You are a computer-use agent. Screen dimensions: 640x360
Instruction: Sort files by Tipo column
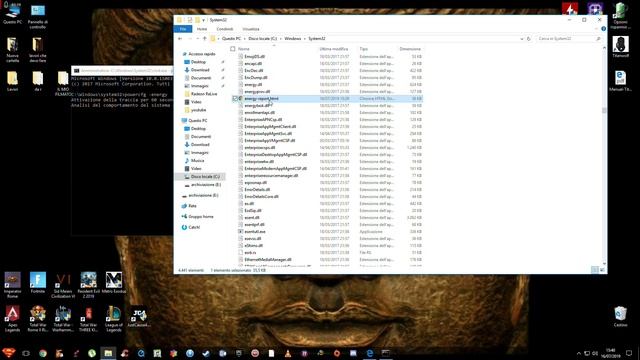point(364,49)
